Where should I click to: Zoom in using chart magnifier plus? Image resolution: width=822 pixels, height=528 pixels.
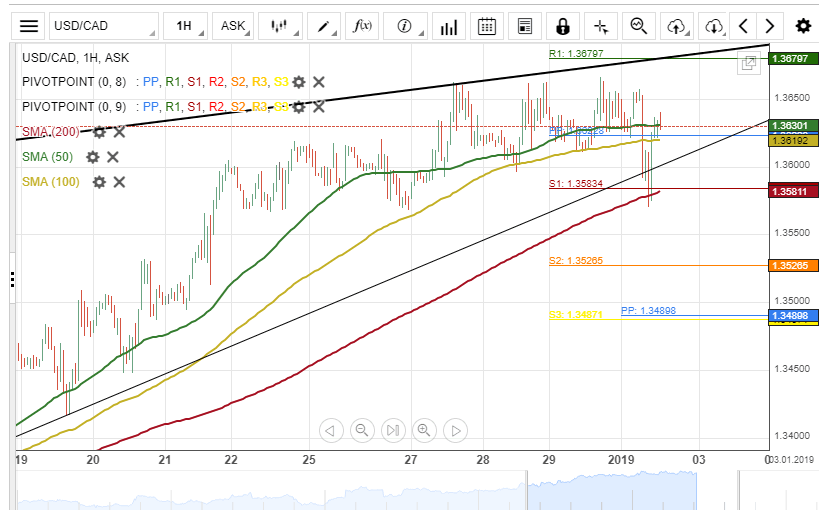pos(424,431)
